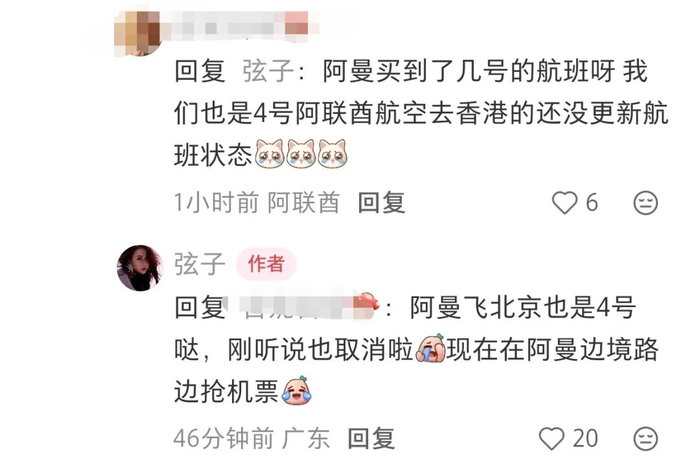
Task: Click the 作者 badge next to 弦子
Action: pos(266,264)
